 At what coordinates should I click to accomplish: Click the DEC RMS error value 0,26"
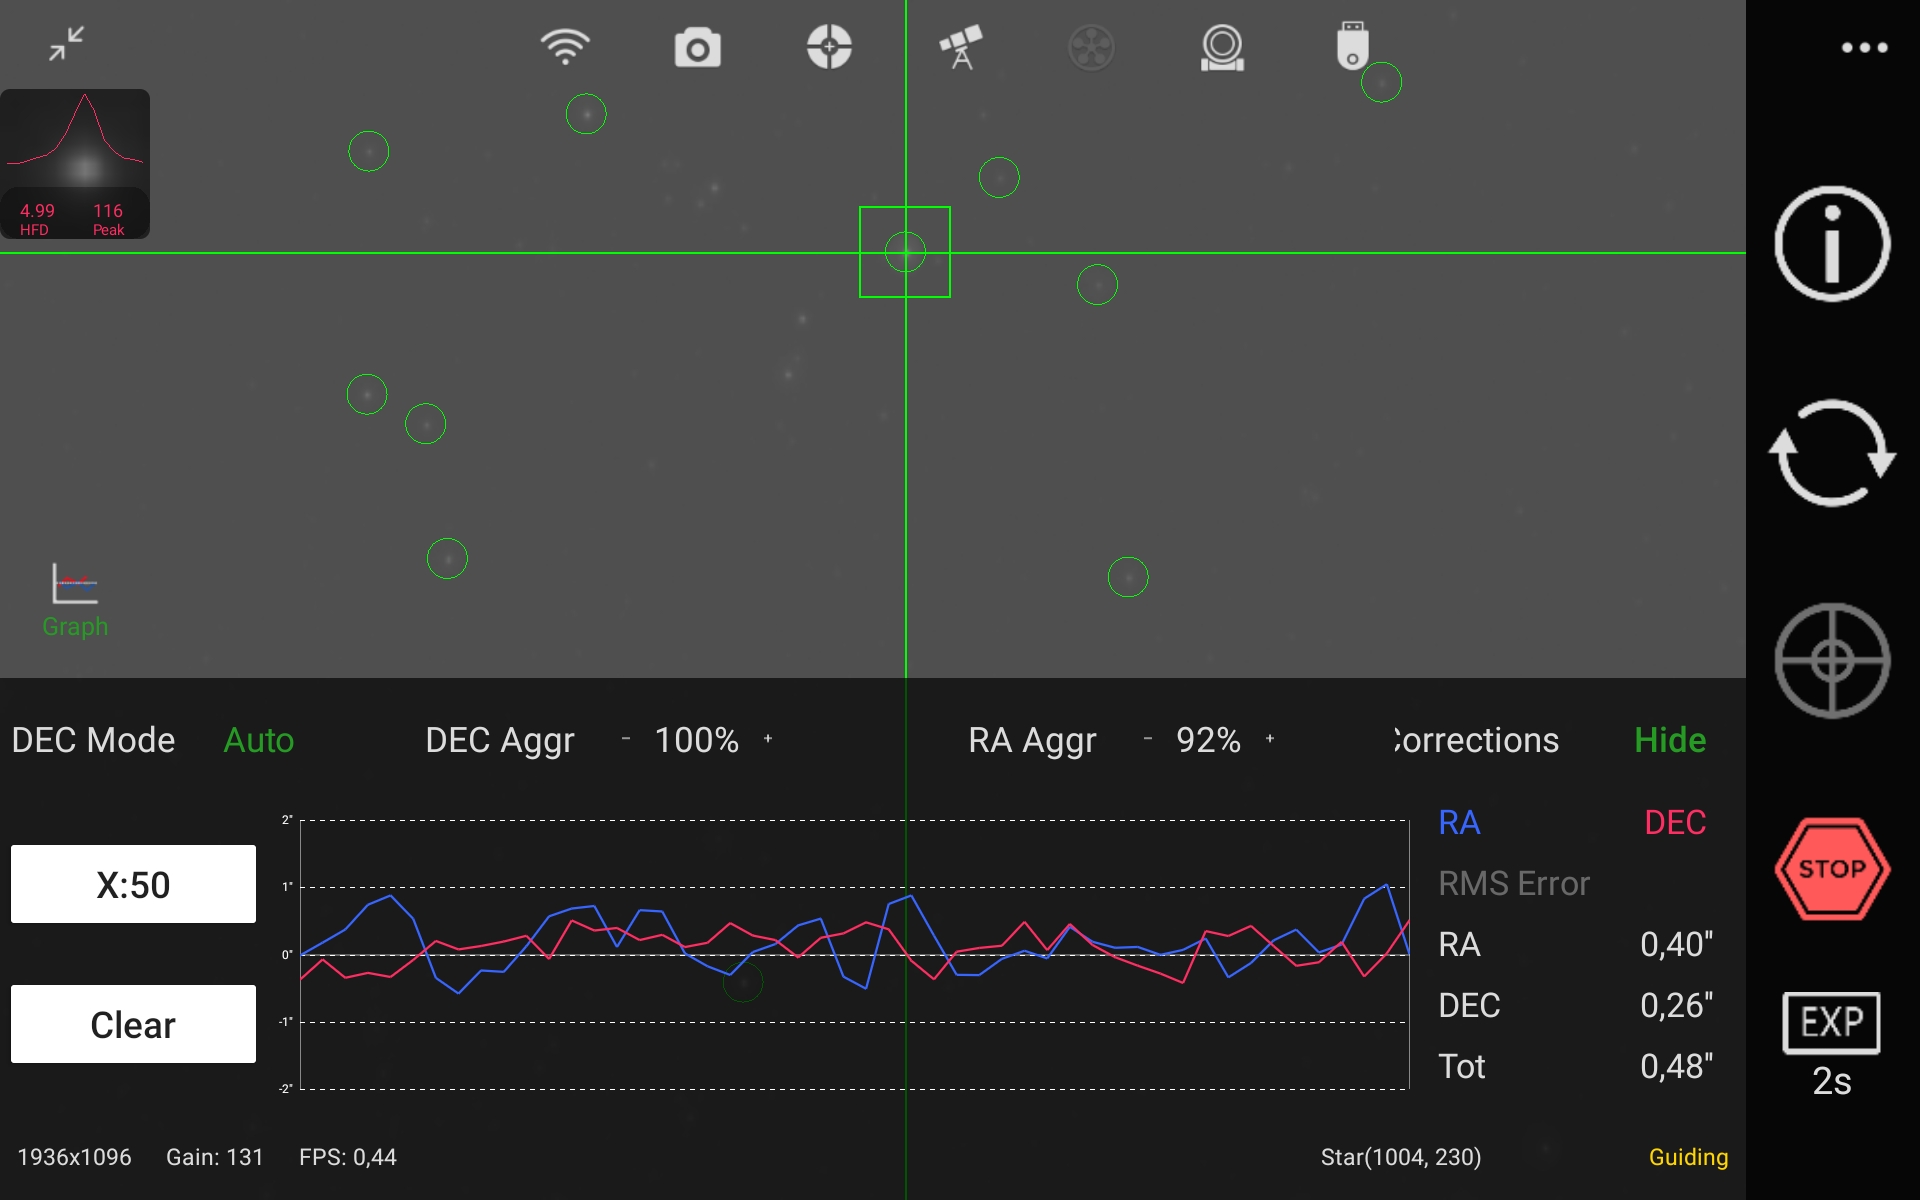[x=1676, y=1005]
